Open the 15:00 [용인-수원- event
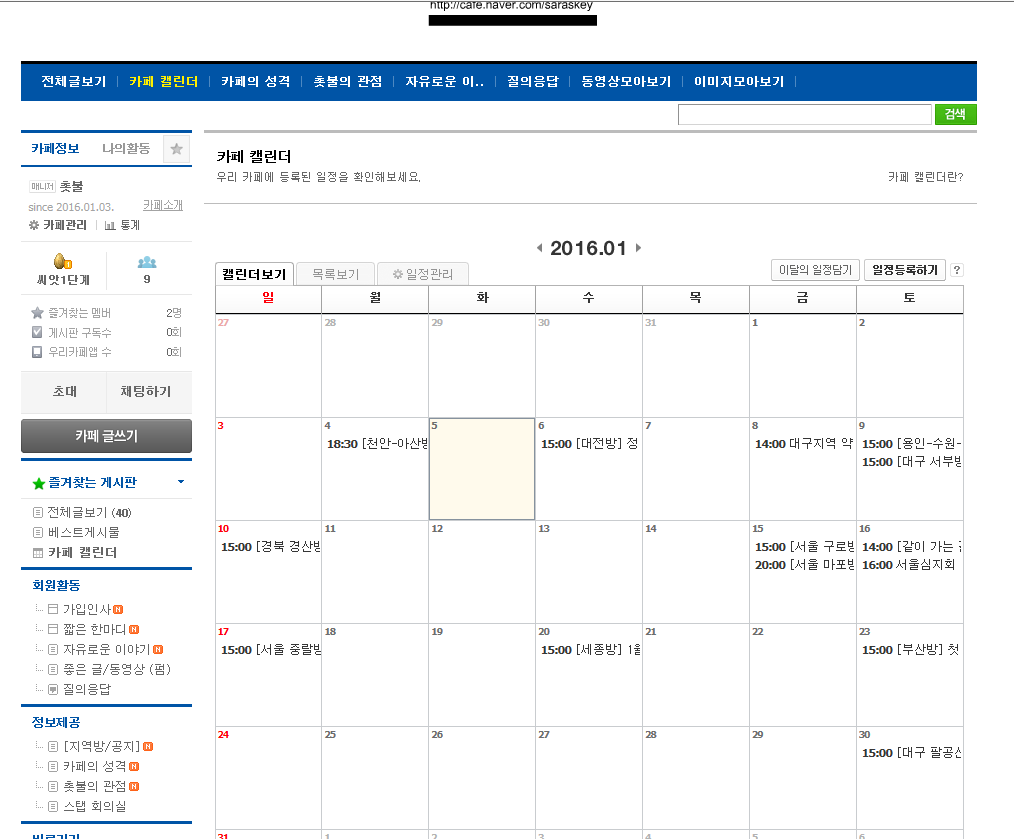This screenshot has height=839, width=1014. click(911, 444)
